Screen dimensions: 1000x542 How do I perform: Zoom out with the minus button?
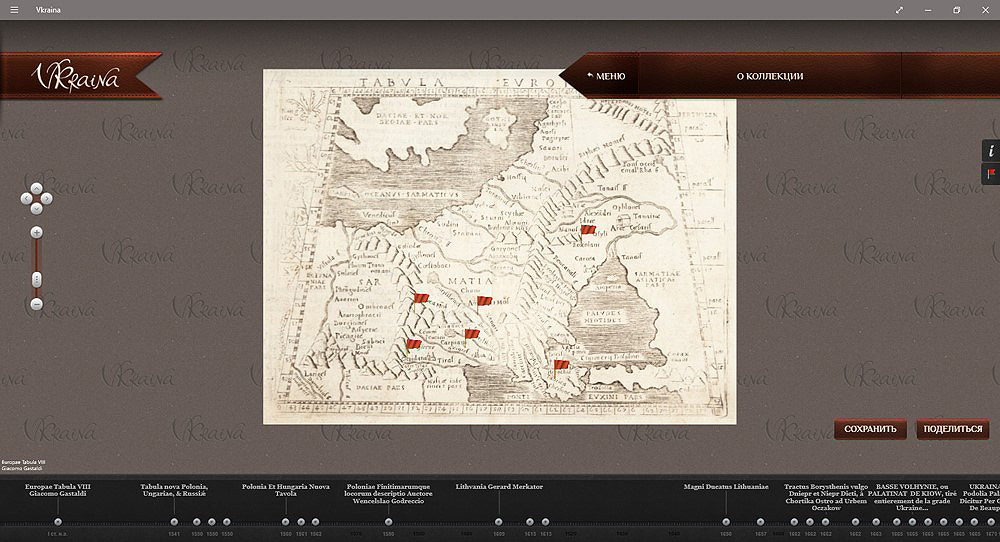[36, 304]
